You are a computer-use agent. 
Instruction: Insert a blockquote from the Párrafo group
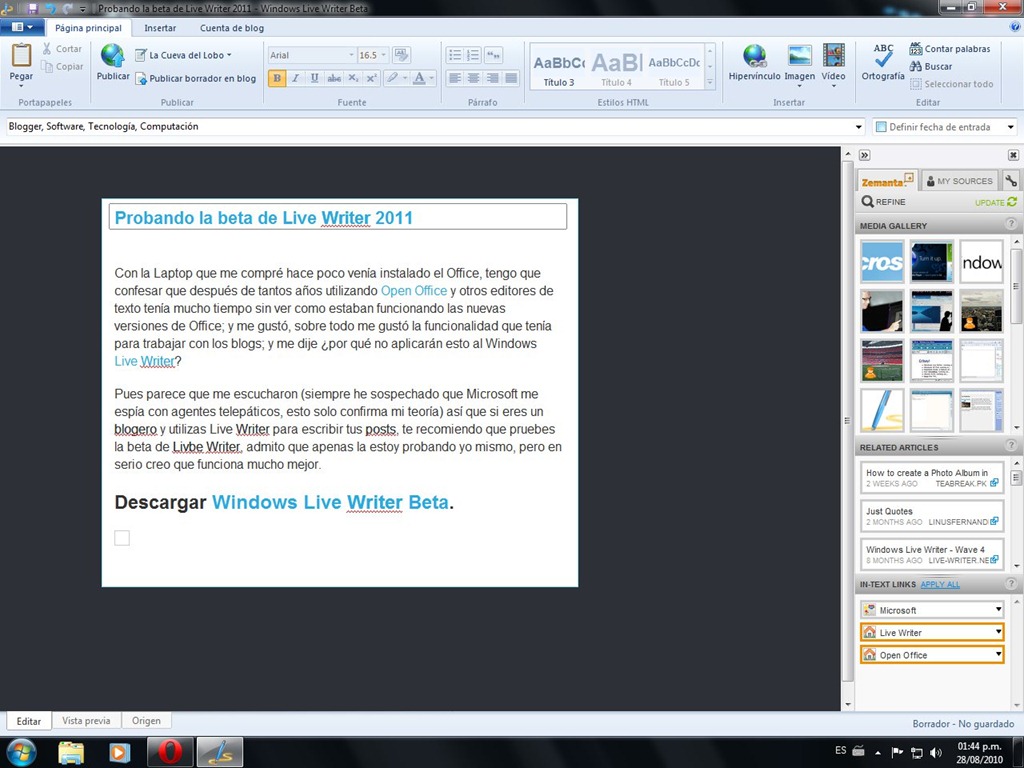[x=494, y=55]
